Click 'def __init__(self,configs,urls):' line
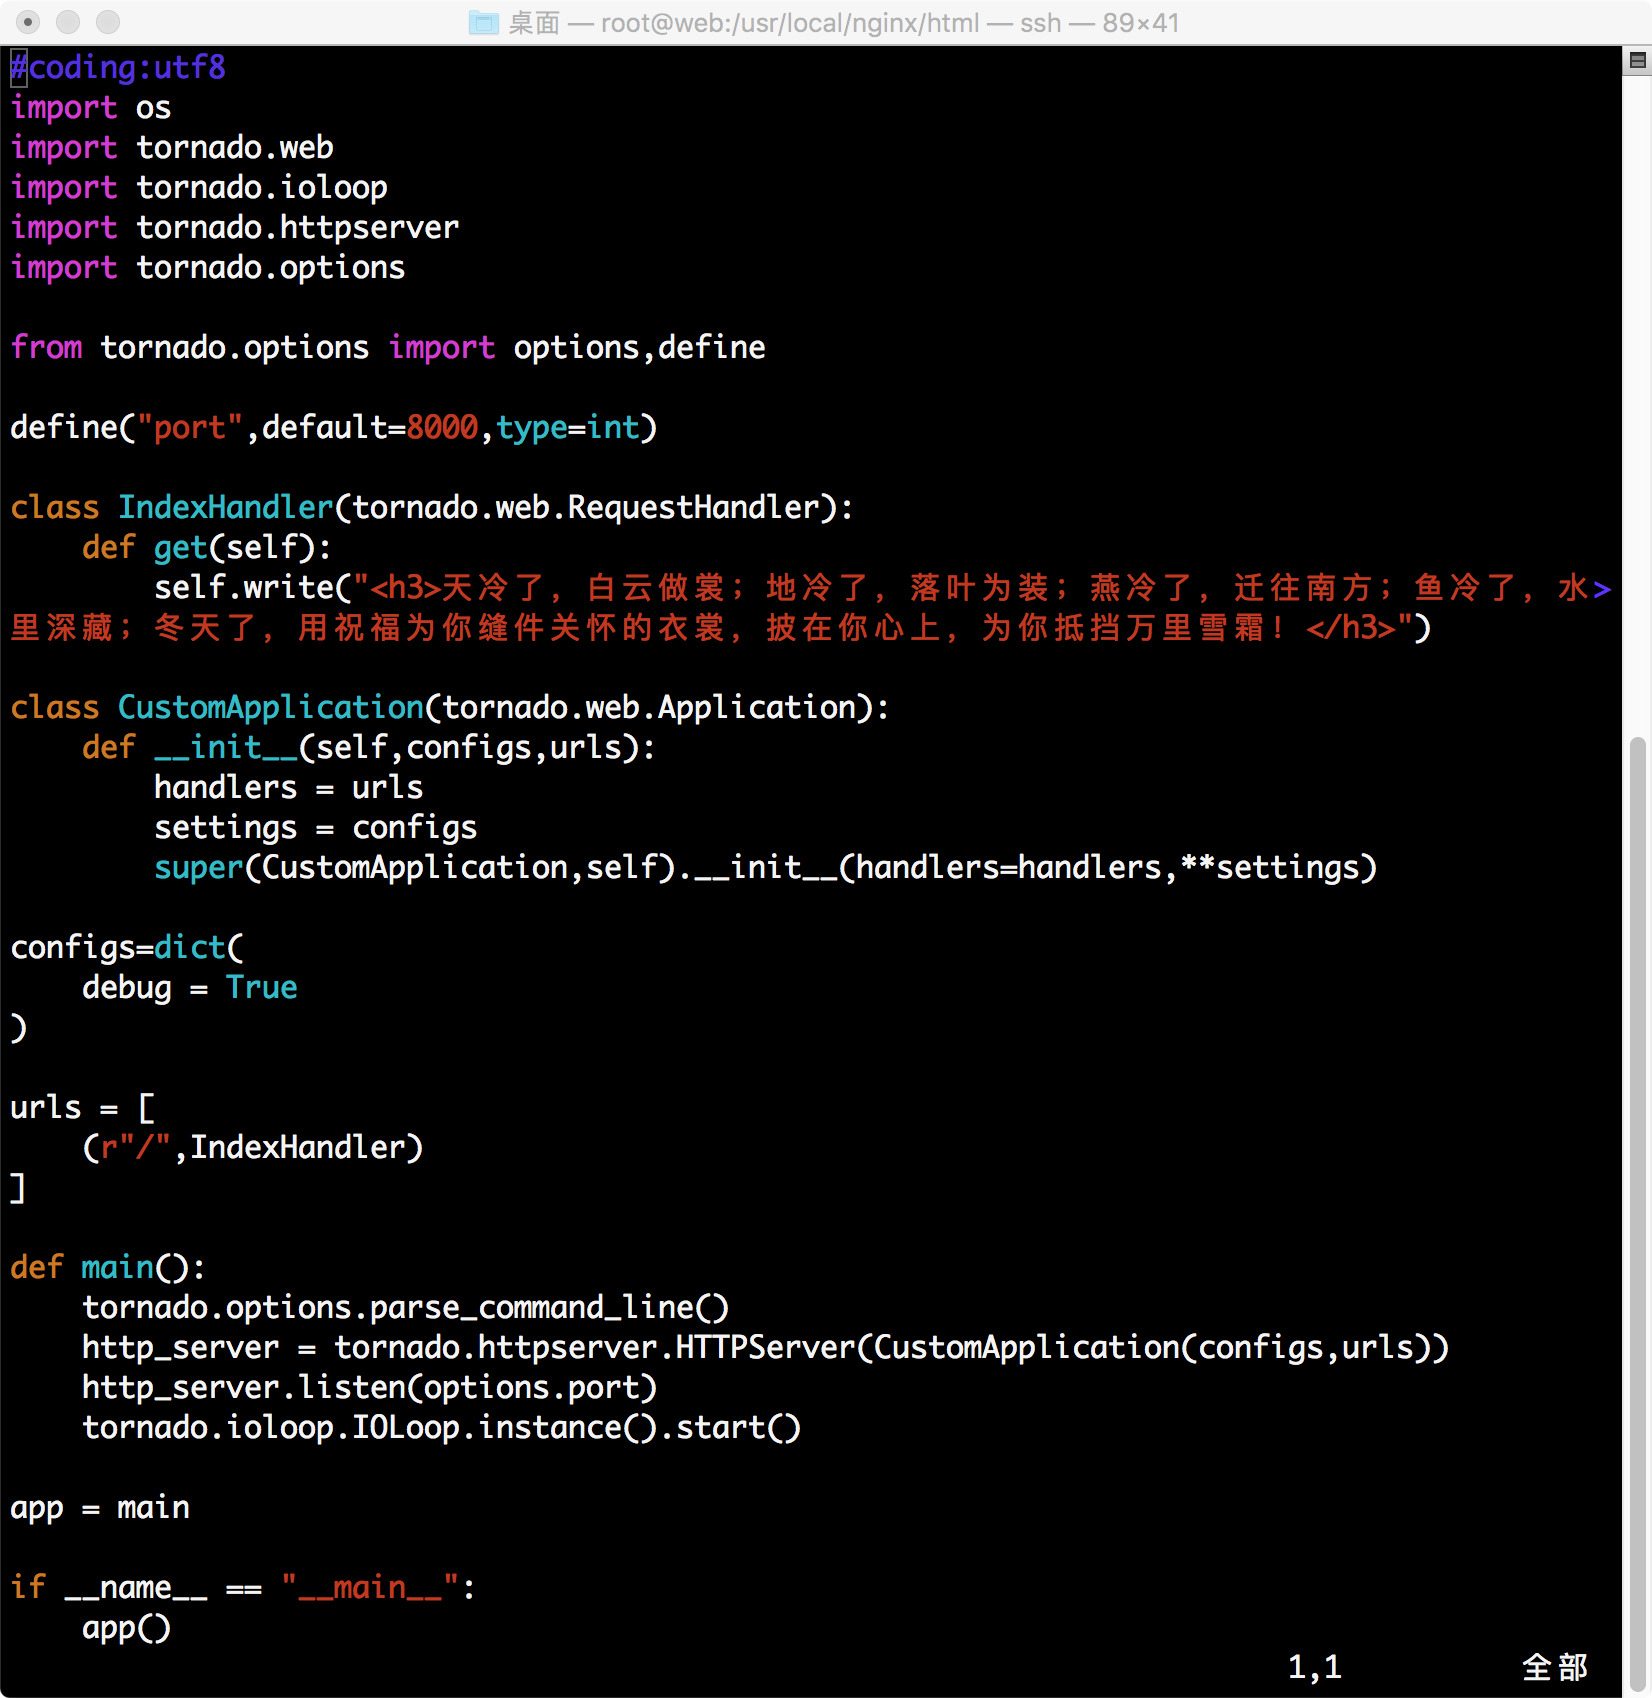Viewport: 1652px width, 1698px height. [369, 747]
